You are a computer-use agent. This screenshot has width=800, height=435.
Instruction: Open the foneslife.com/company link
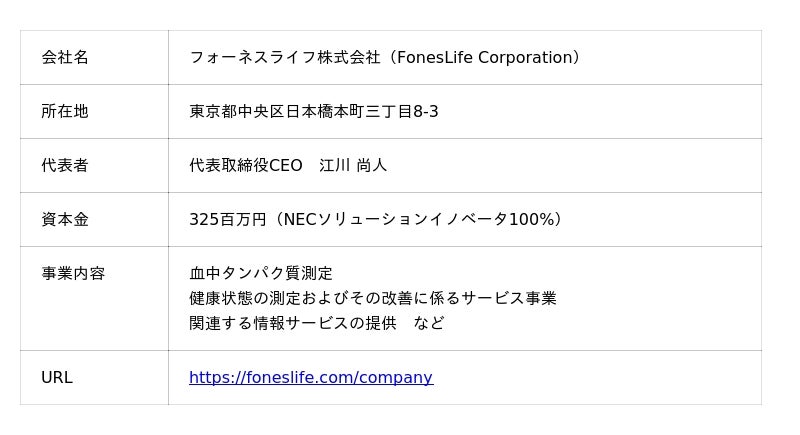310,378
